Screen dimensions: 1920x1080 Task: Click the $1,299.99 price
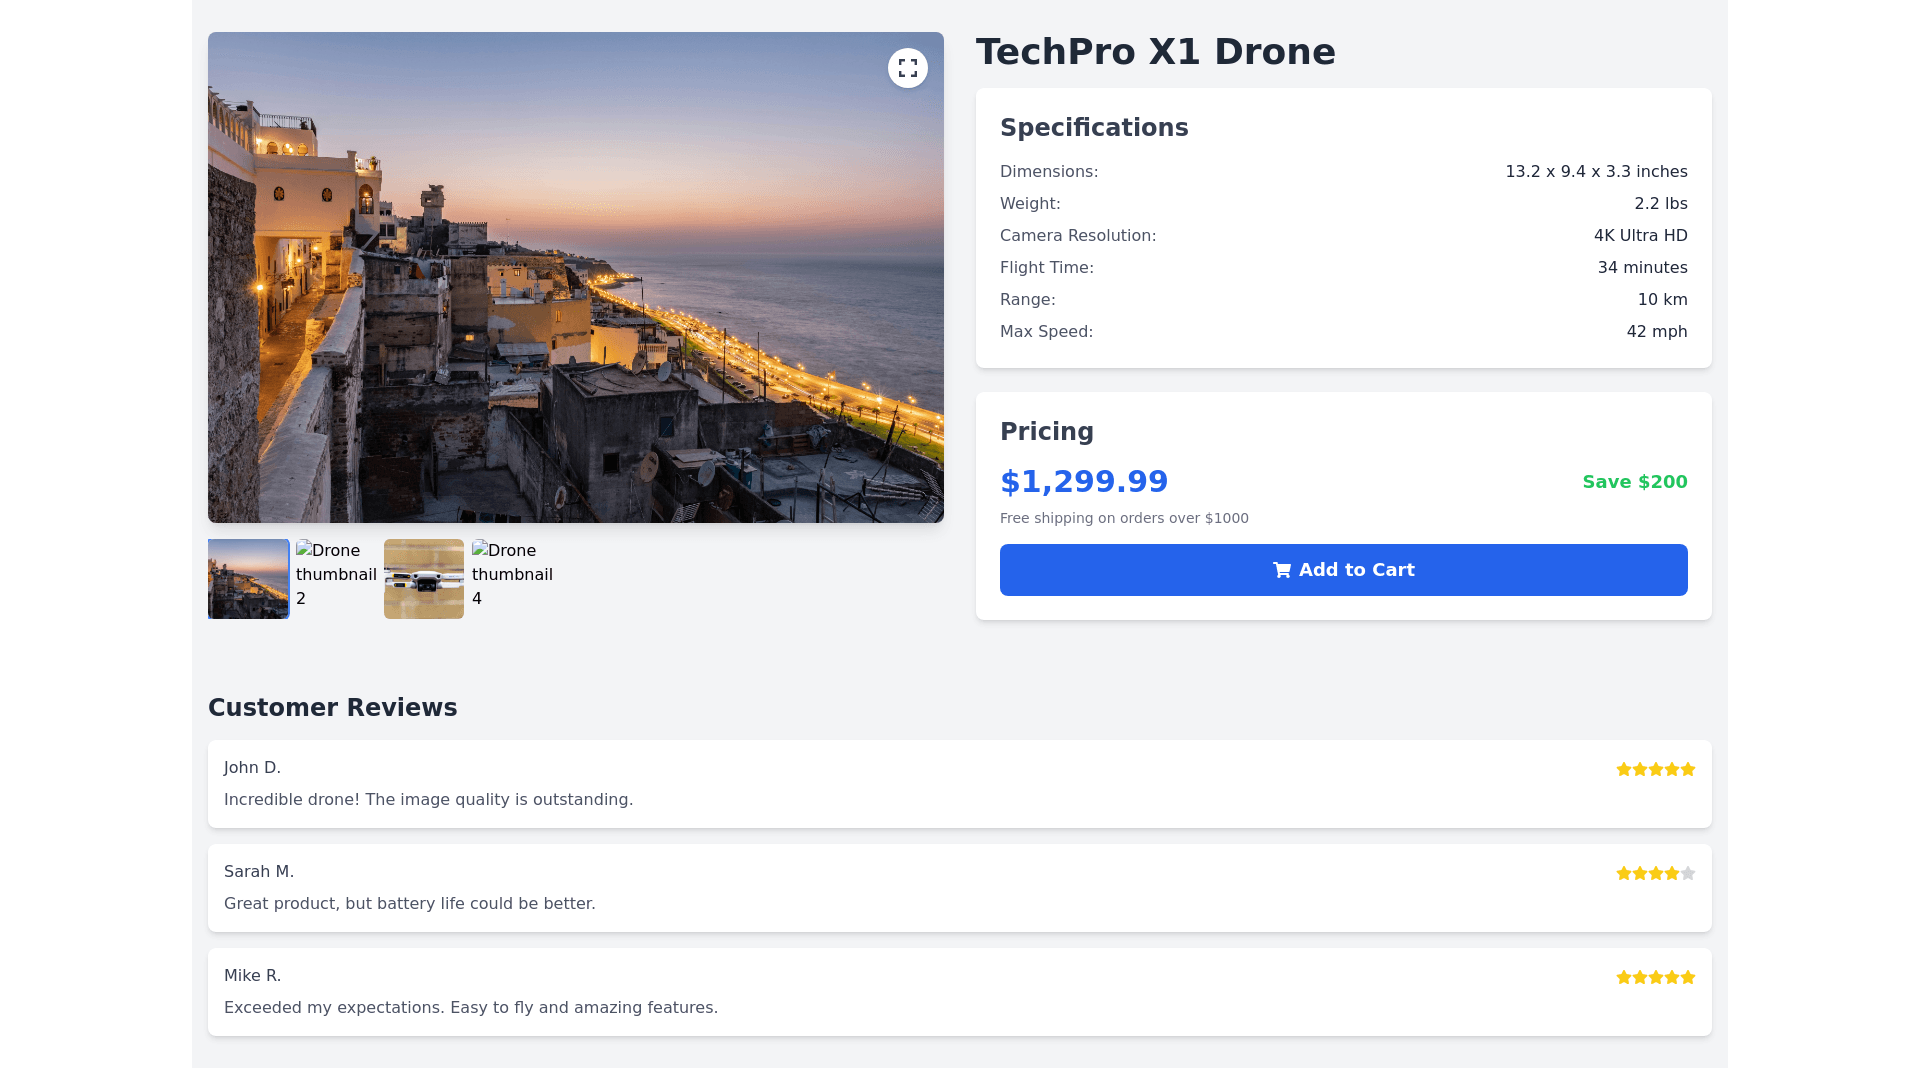pos(1084,482)
